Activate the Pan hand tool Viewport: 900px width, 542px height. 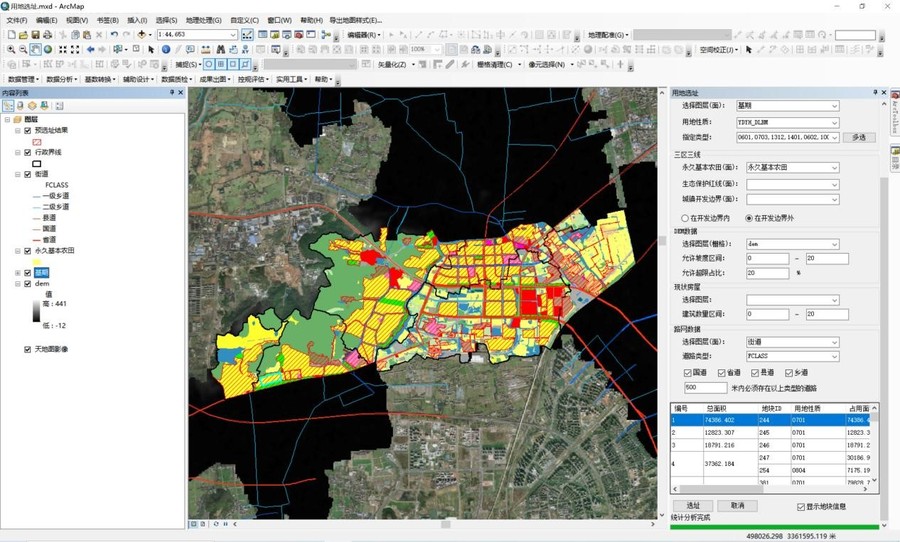pyautogui.click(x=36, y=49)
